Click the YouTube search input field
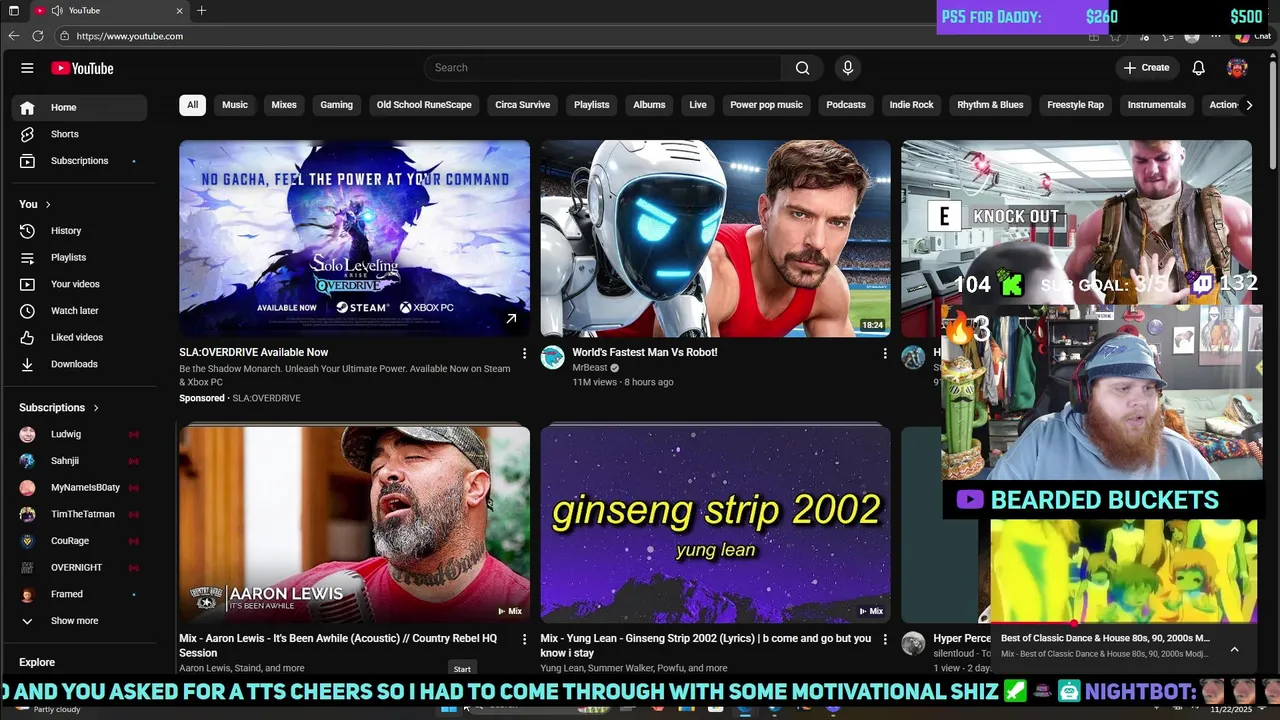 [x=603, y=68]
